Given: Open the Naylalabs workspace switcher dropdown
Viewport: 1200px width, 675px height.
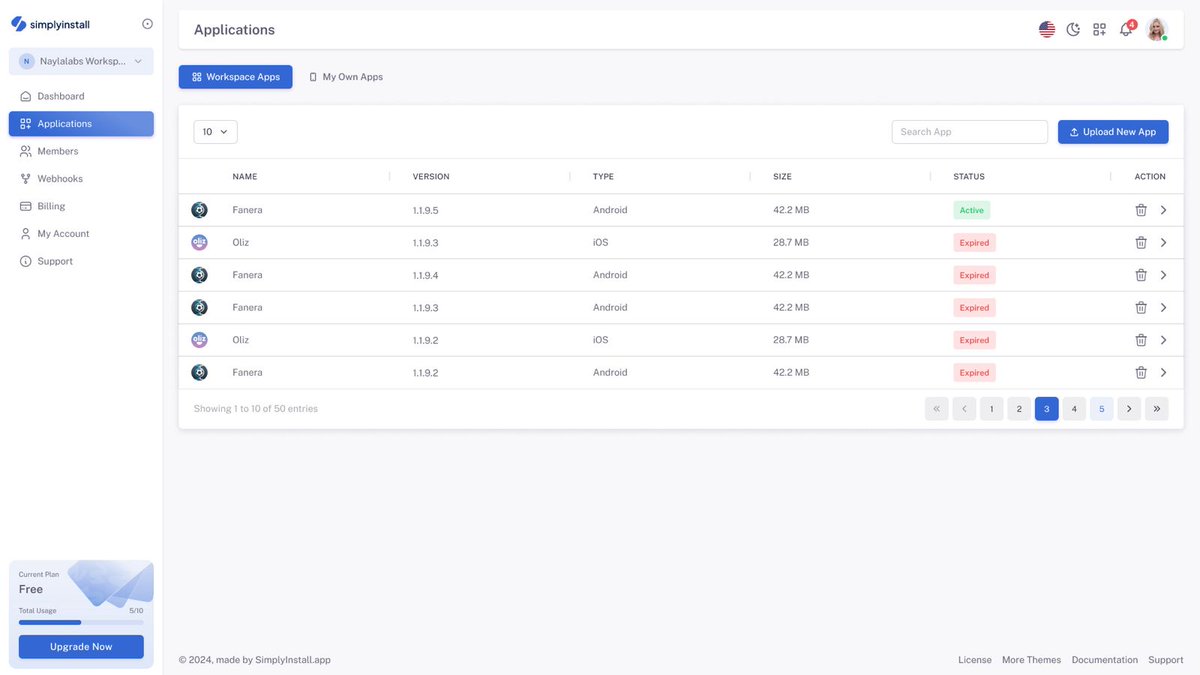Looking at the screenshot, I should pyautogui.click(x=81, y=61).
